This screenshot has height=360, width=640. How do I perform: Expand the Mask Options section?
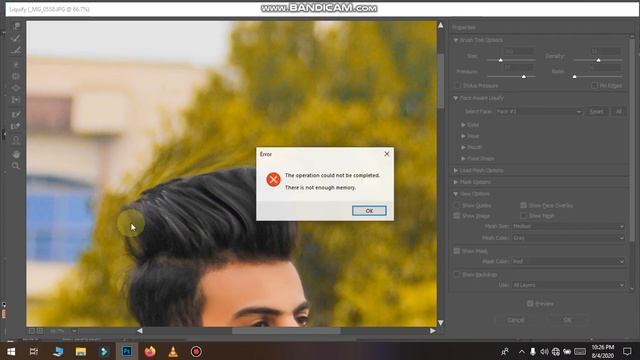[x=456, y=182]
